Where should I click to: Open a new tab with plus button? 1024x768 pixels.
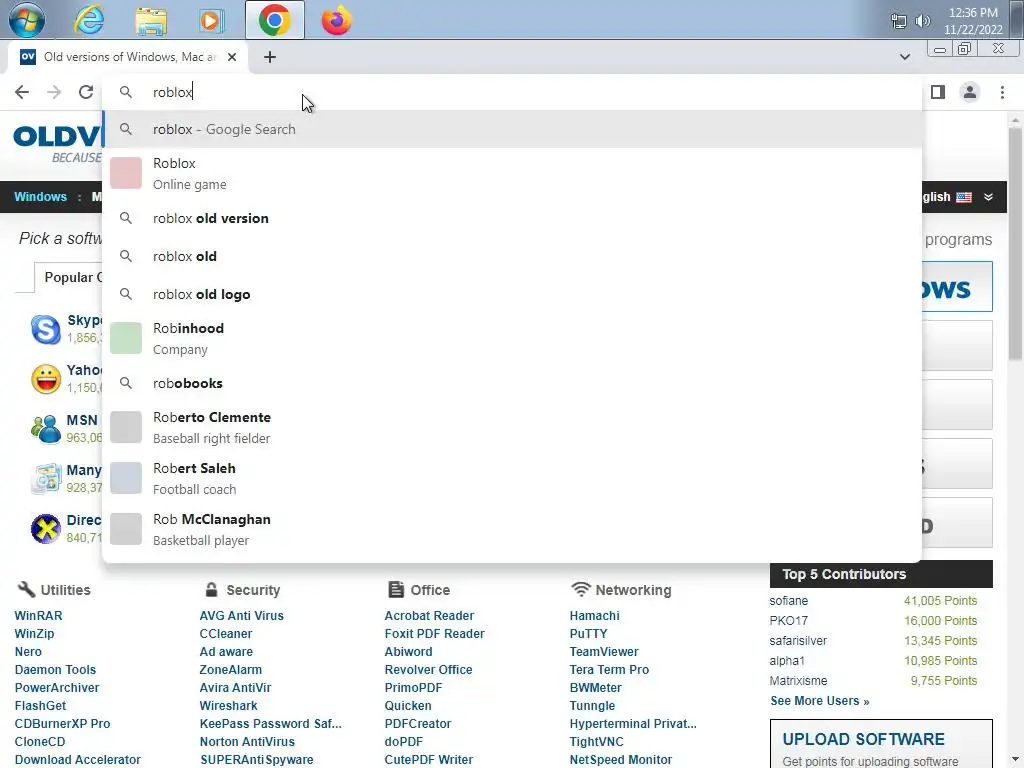pyautogui.click(x=270, y=57)
